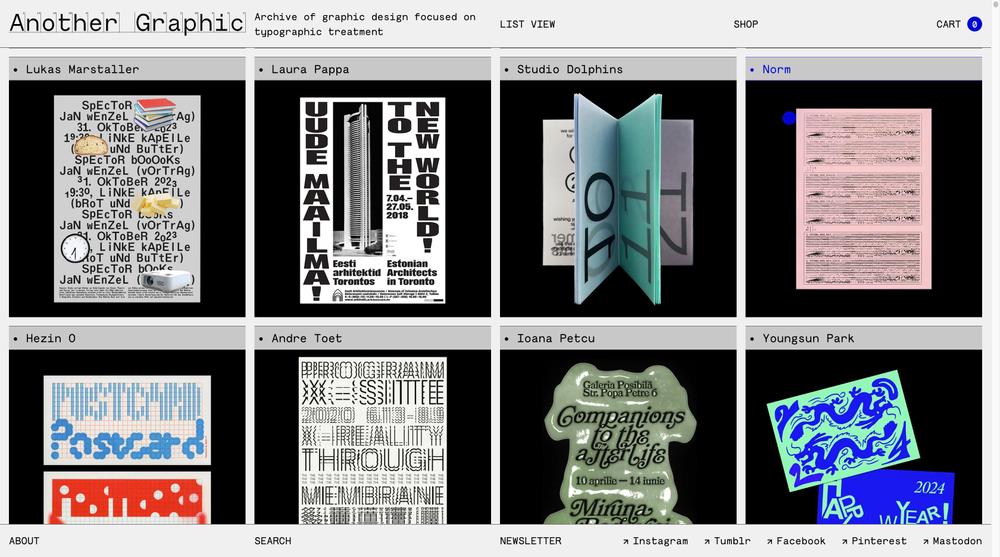This screenshot has height=557, width=1000.
Task: View the blue Happy Year 2024 card
Action: 886,498
